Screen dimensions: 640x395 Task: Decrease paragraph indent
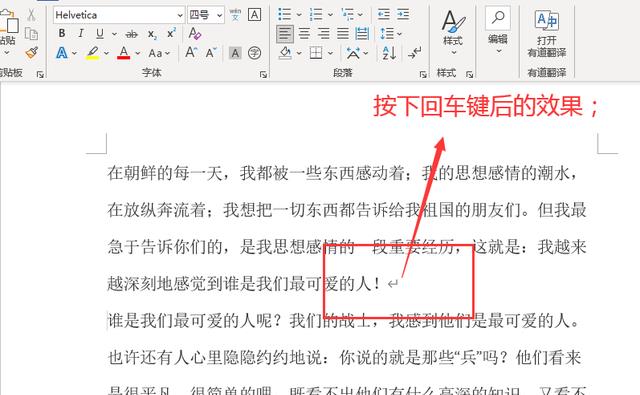click(383, 15)
